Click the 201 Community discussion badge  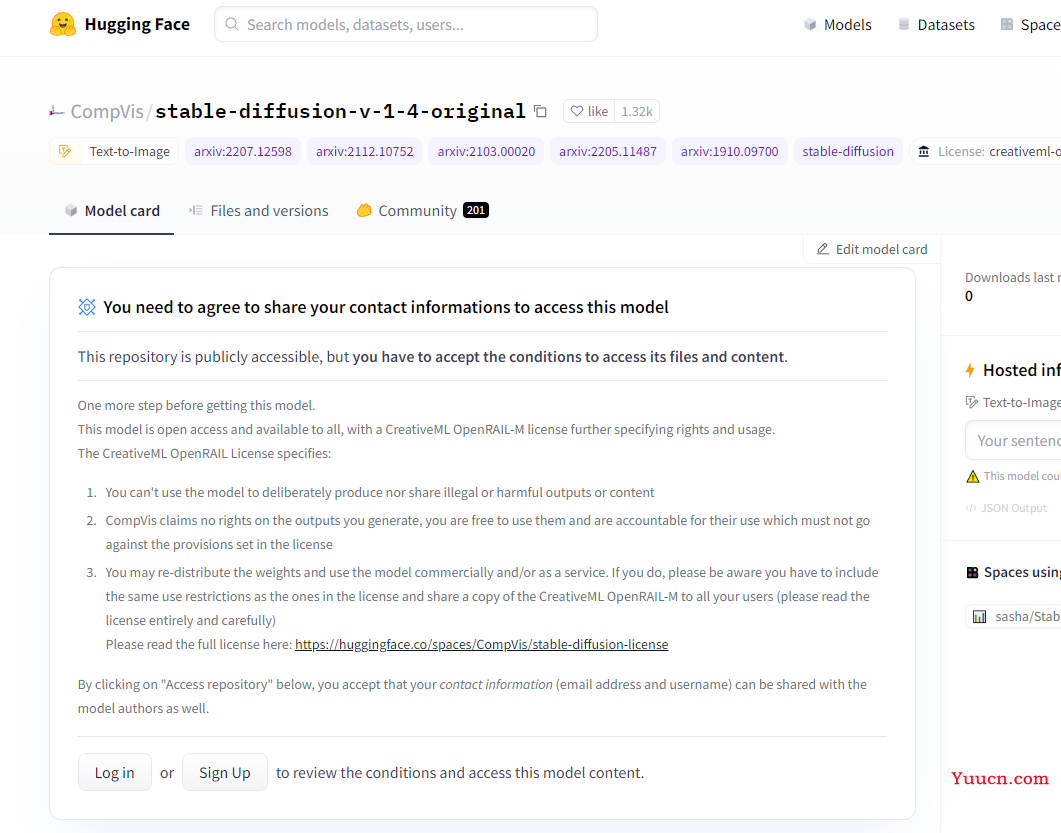coord(476,210)
